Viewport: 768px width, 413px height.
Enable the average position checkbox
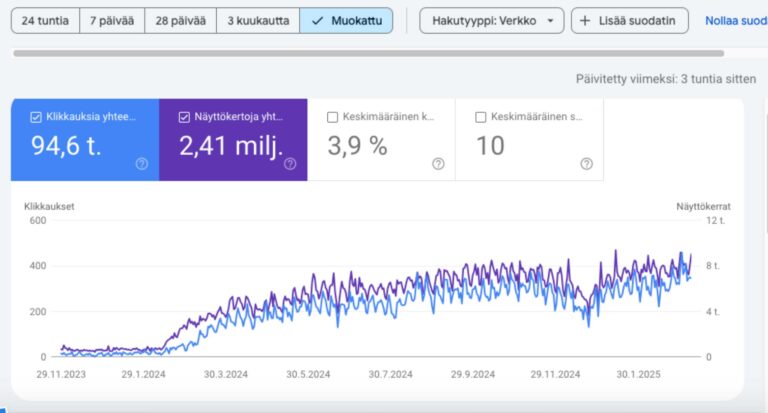[481, 116]
